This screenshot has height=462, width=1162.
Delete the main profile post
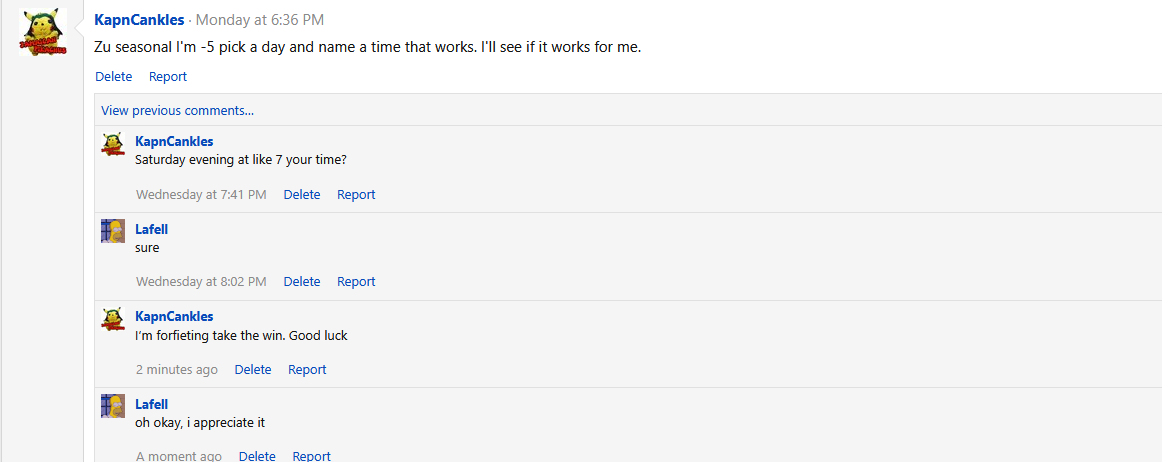coord(113,76)
